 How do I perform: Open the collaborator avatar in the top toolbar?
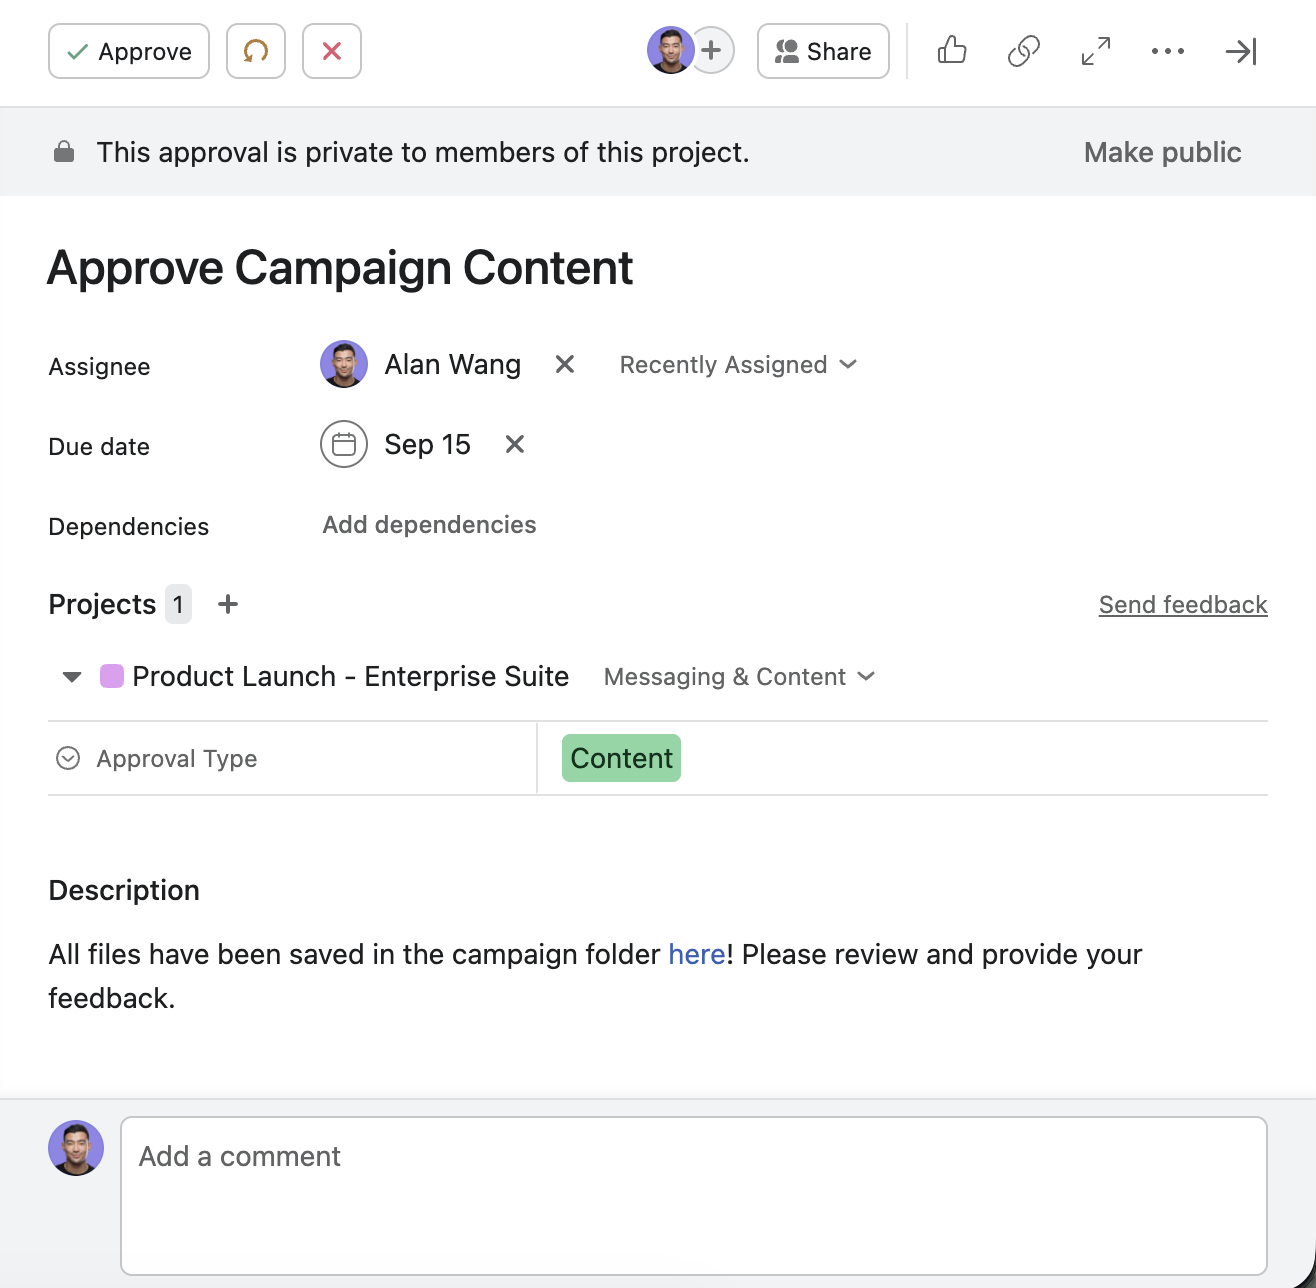coord(670,50)
